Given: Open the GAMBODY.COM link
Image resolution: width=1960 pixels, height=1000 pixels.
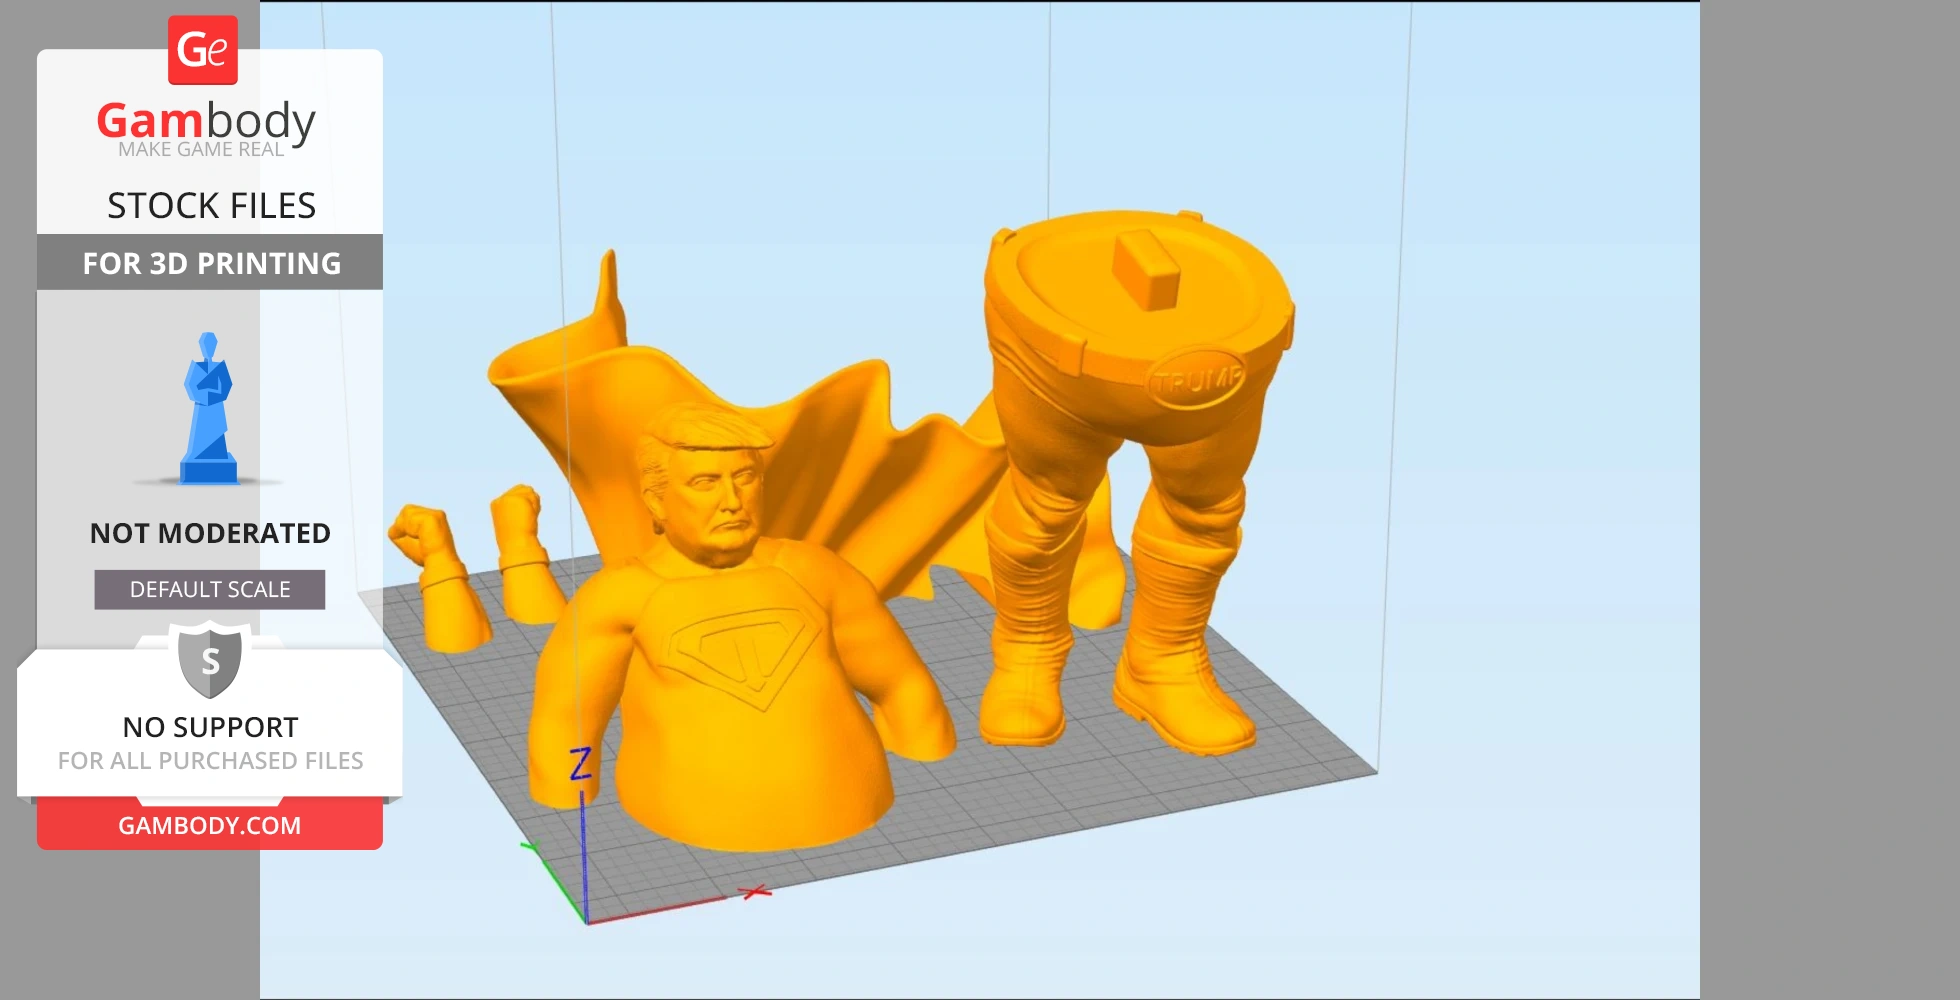Looking at the screenshot, I should pyautogui.click(x=210, y=826).
